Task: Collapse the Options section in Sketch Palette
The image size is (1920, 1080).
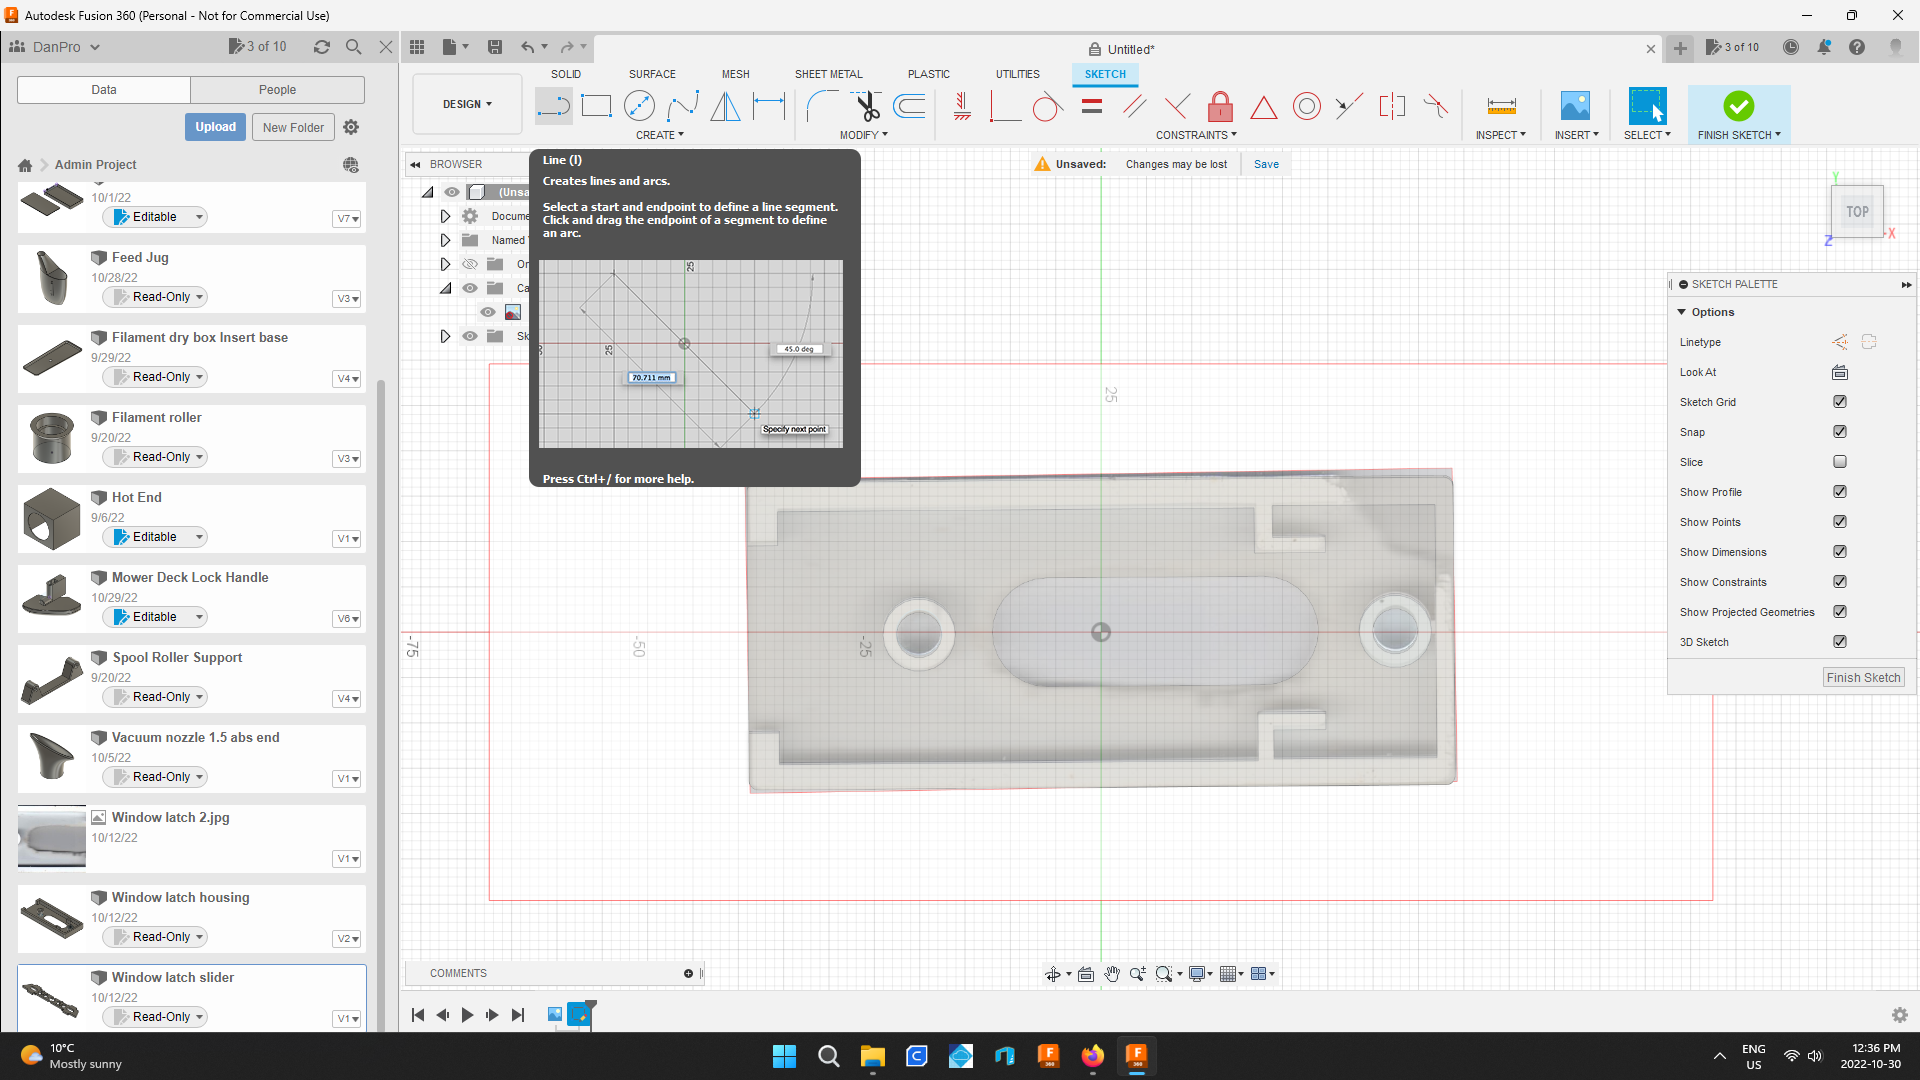Action: pyautogui.click(x=1682, y=311)
